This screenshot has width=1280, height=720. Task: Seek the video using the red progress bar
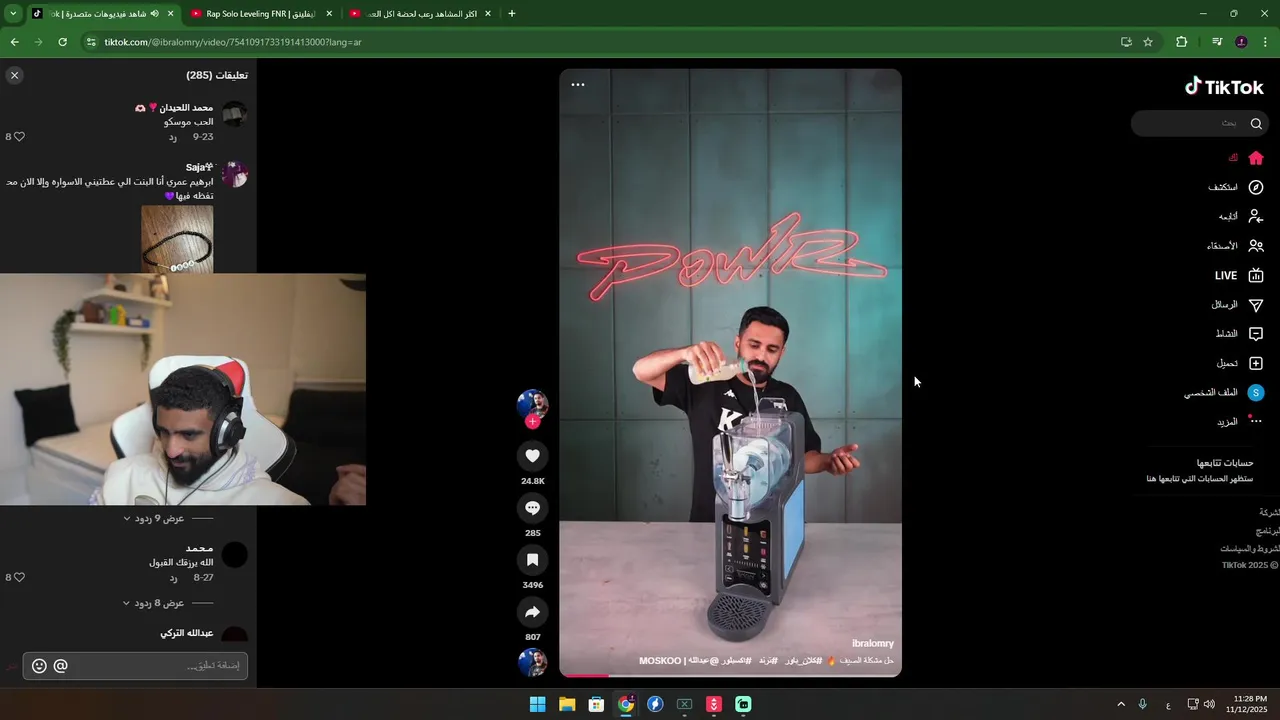[x=730, y=675]
